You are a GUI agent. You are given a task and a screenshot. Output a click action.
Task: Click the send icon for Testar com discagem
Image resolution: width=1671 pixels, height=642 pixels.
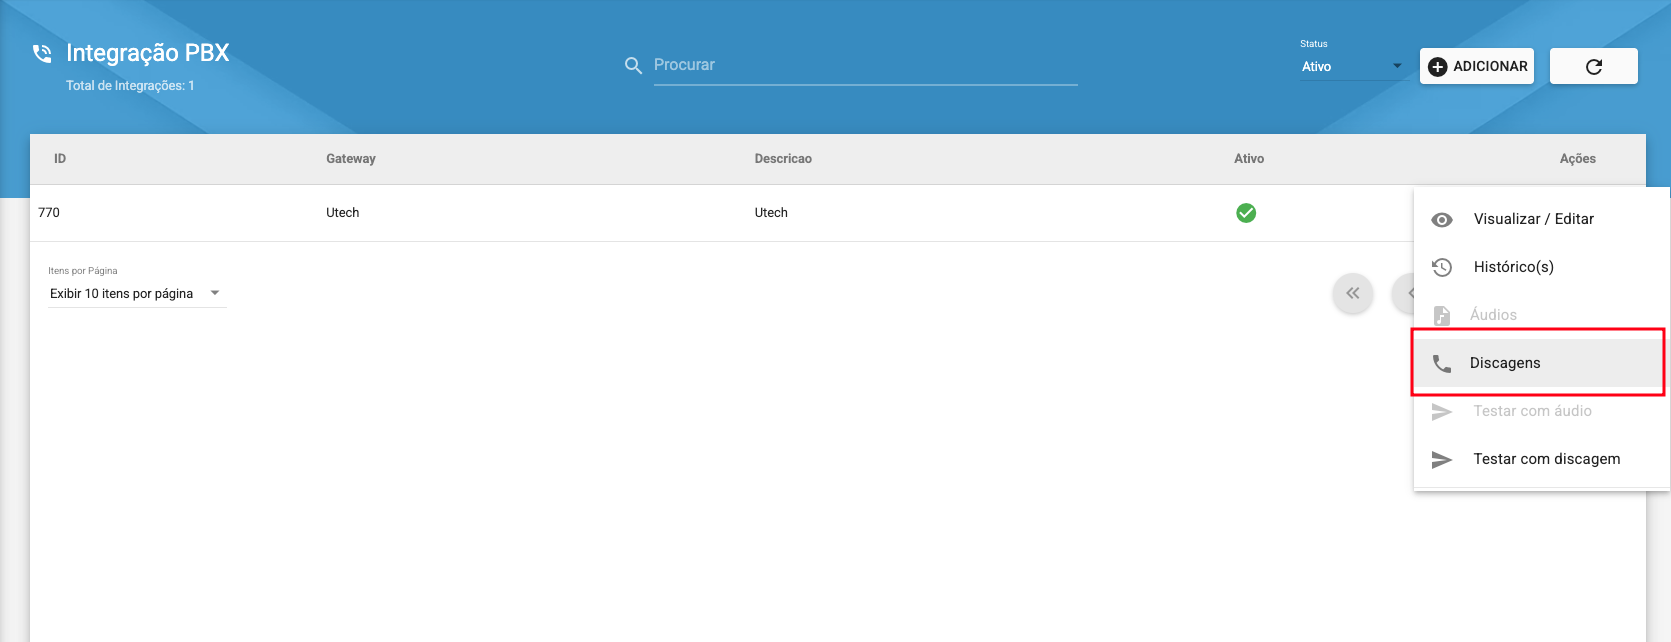click(x=1441, y=460)
